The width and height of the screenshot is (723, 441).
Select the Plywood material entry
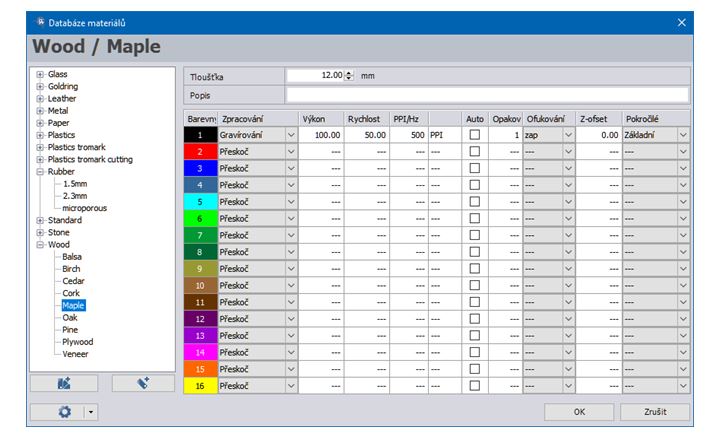[78, 341]
